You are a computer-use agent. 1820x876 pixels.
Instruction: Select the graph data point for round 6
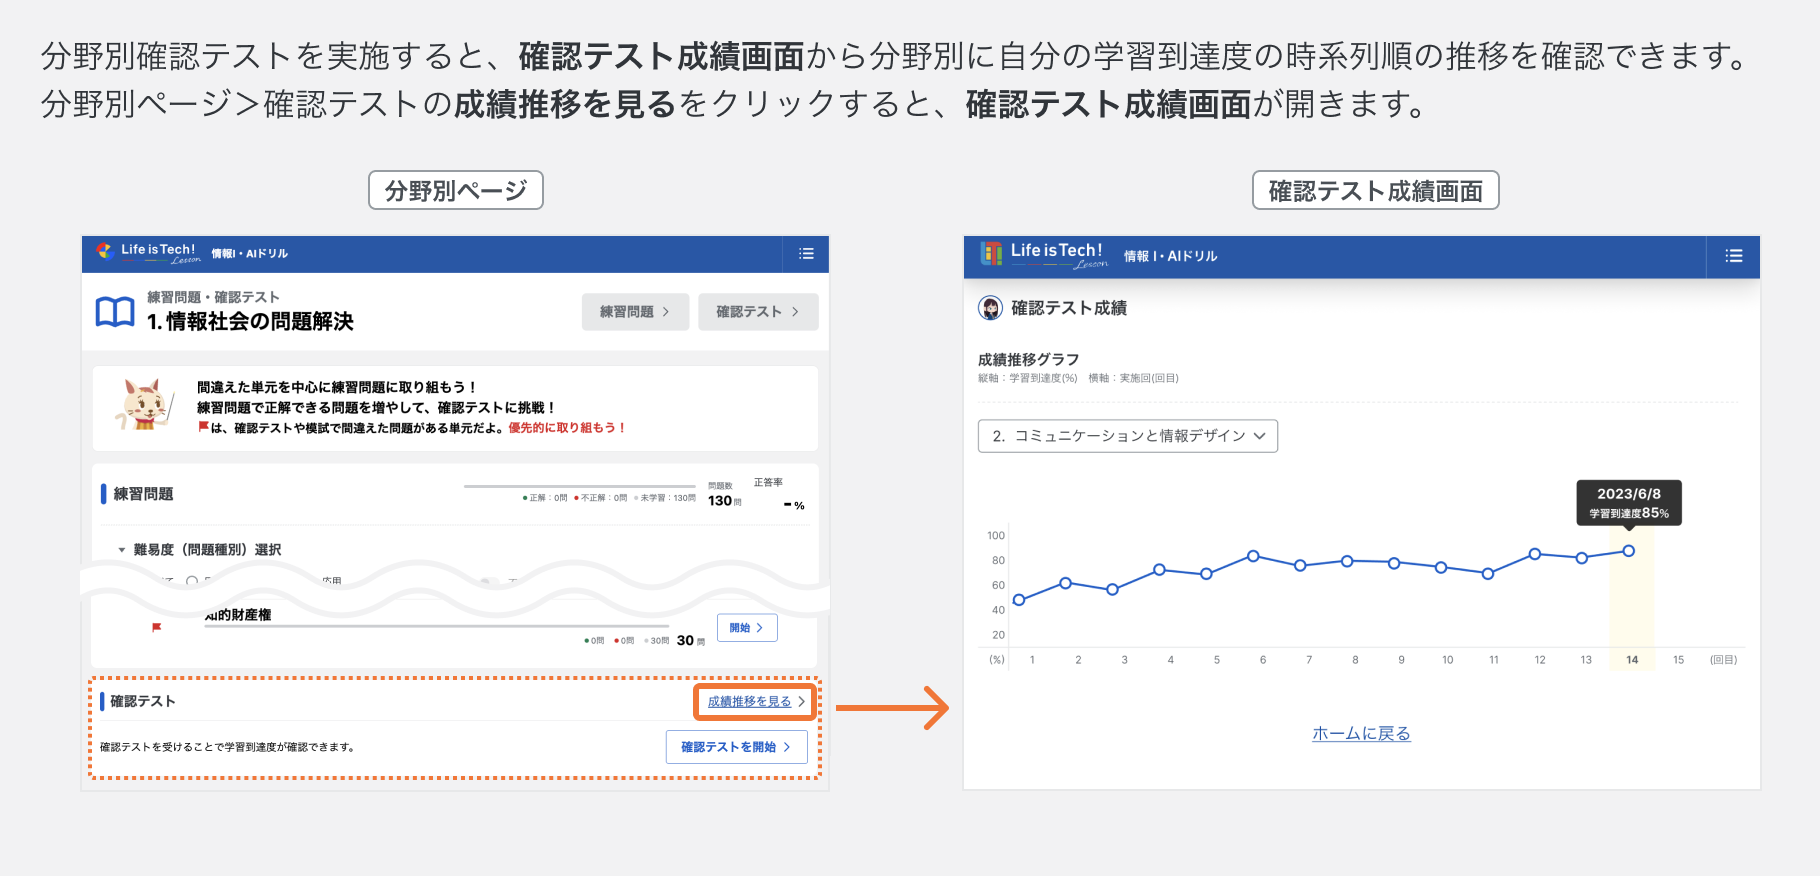pos(1253,556)
